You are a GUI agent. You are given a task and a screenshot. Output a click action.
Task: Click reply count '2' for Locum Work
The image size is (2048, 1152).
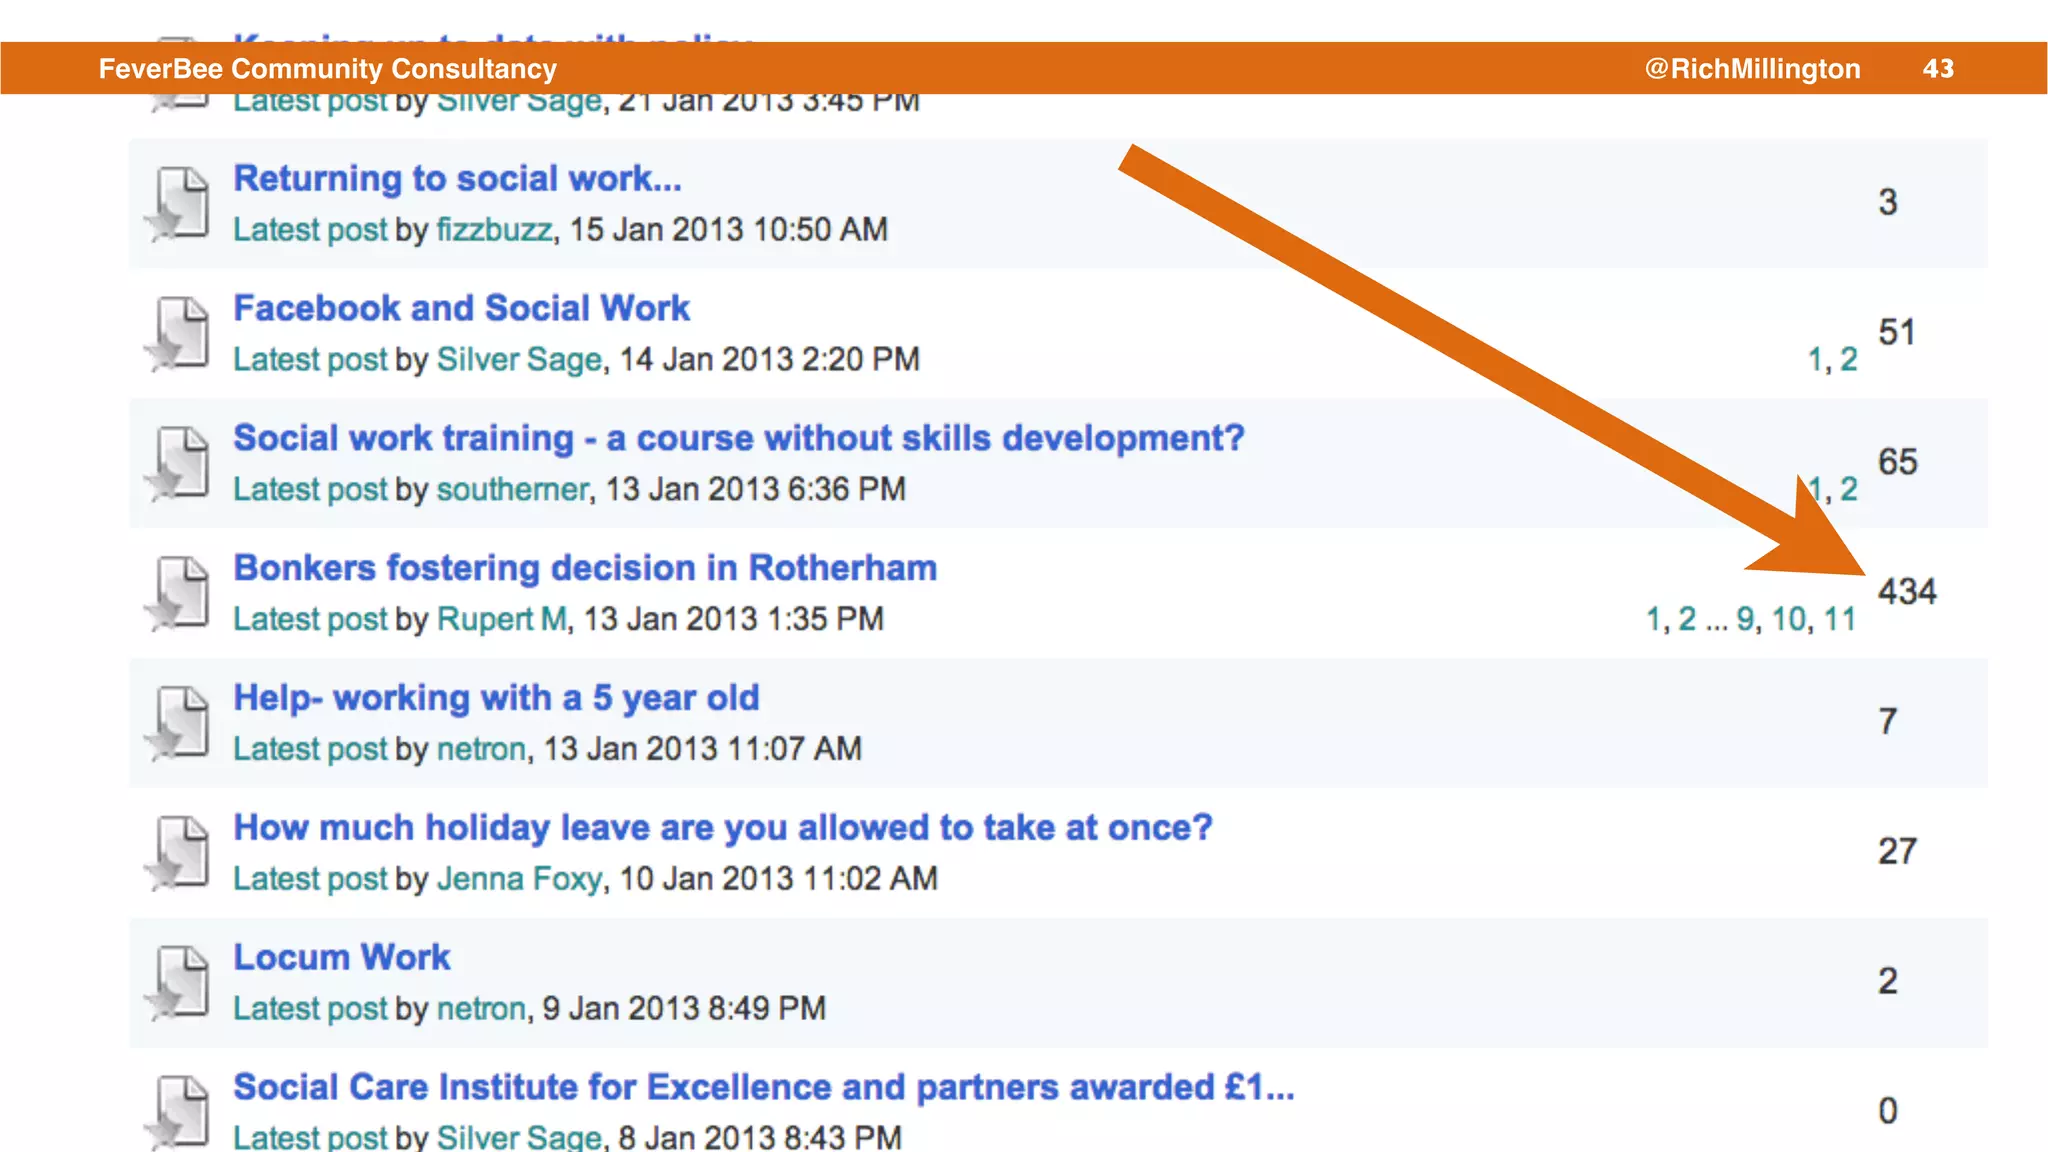pos(1888,981)
